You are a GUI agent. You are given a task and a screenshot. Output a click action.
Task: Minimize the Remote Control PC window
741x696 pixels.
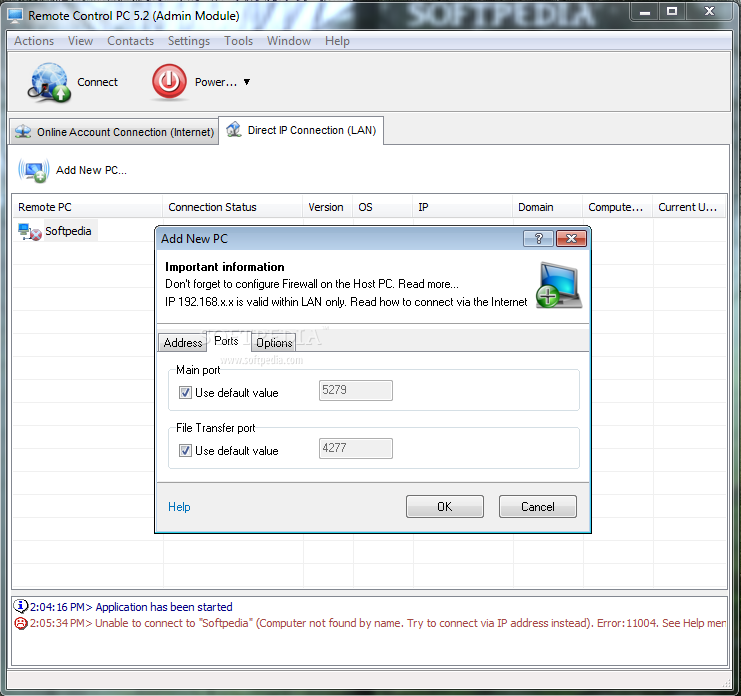point(645,12)
